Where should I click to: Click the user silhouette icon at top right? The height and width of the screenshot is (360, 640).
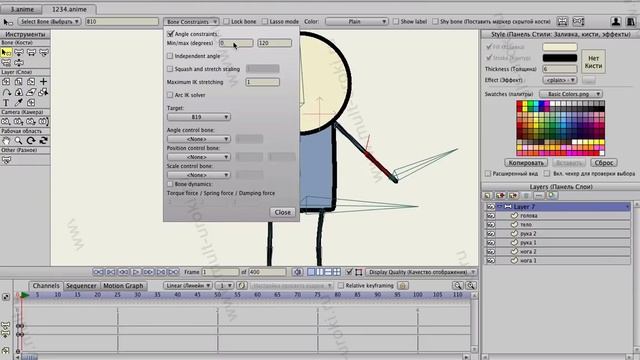(616, 22)
